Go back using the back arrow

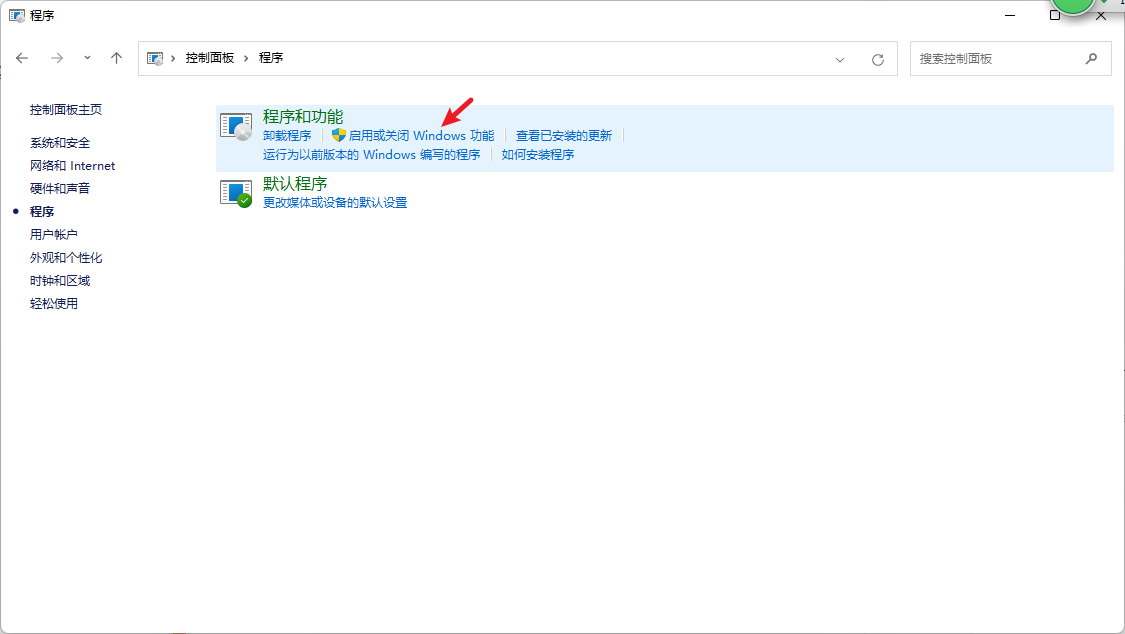22,58
